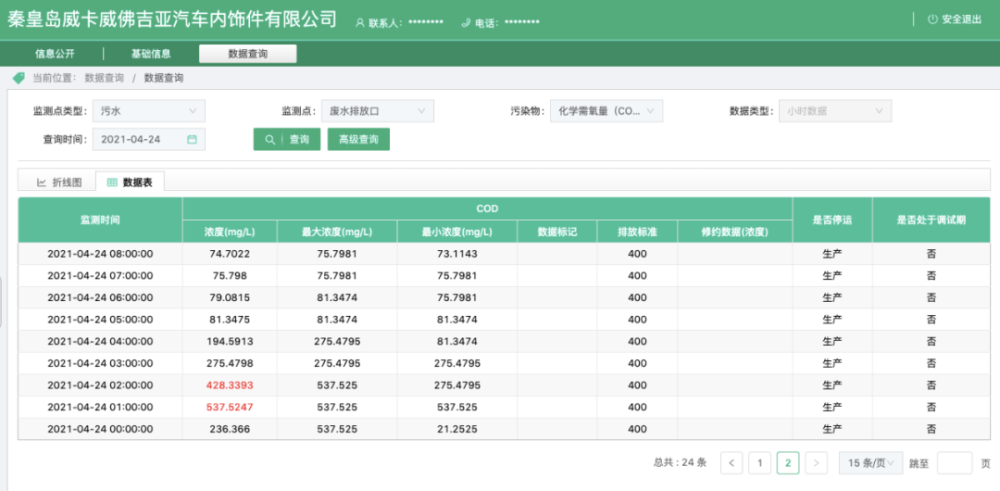
Task: Switch to the 折线图 tab
Action: click(58, 182)
